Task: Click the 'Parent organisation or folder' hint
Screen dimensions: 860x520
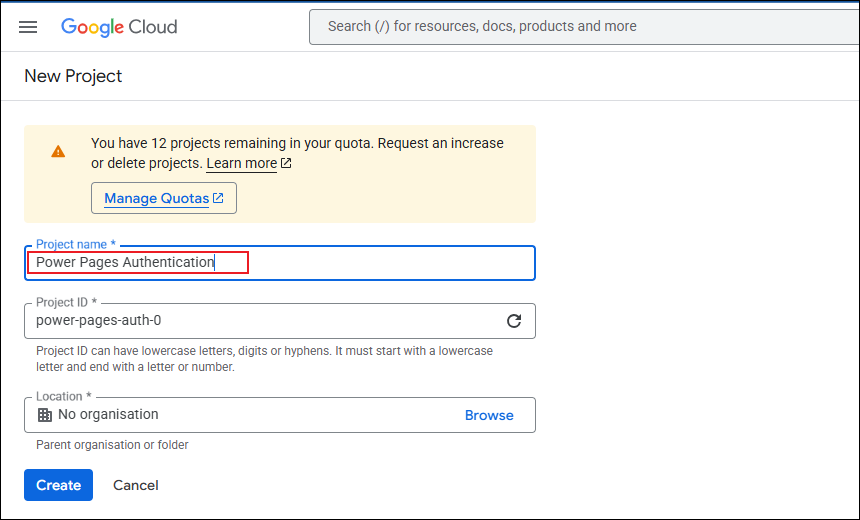Action: point(112,445)
